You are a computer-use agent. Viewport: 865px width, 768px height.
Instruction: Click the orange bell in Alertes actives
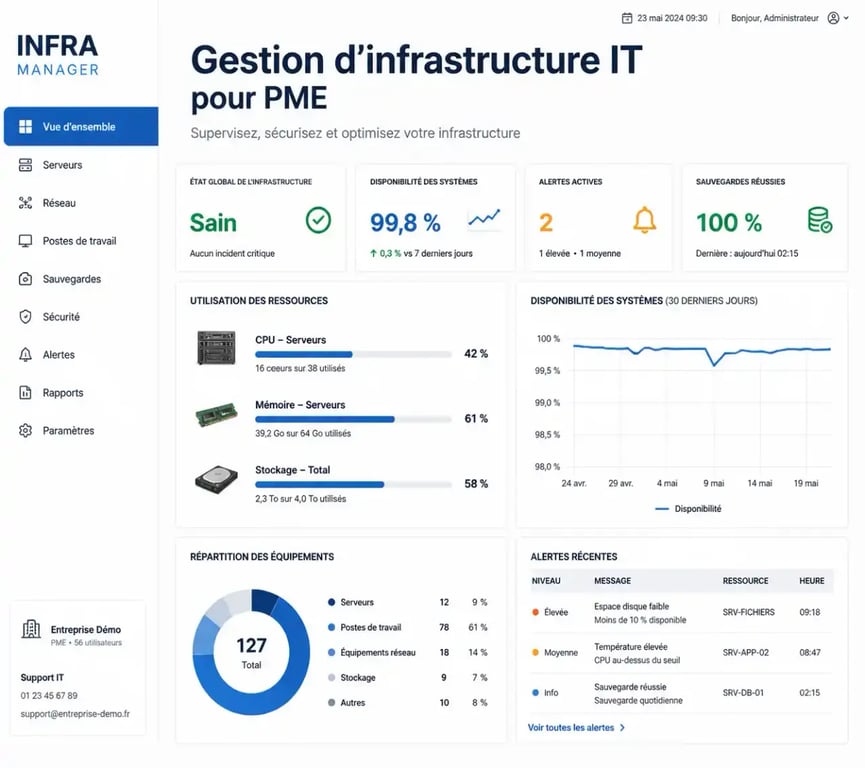pos(644,220)
